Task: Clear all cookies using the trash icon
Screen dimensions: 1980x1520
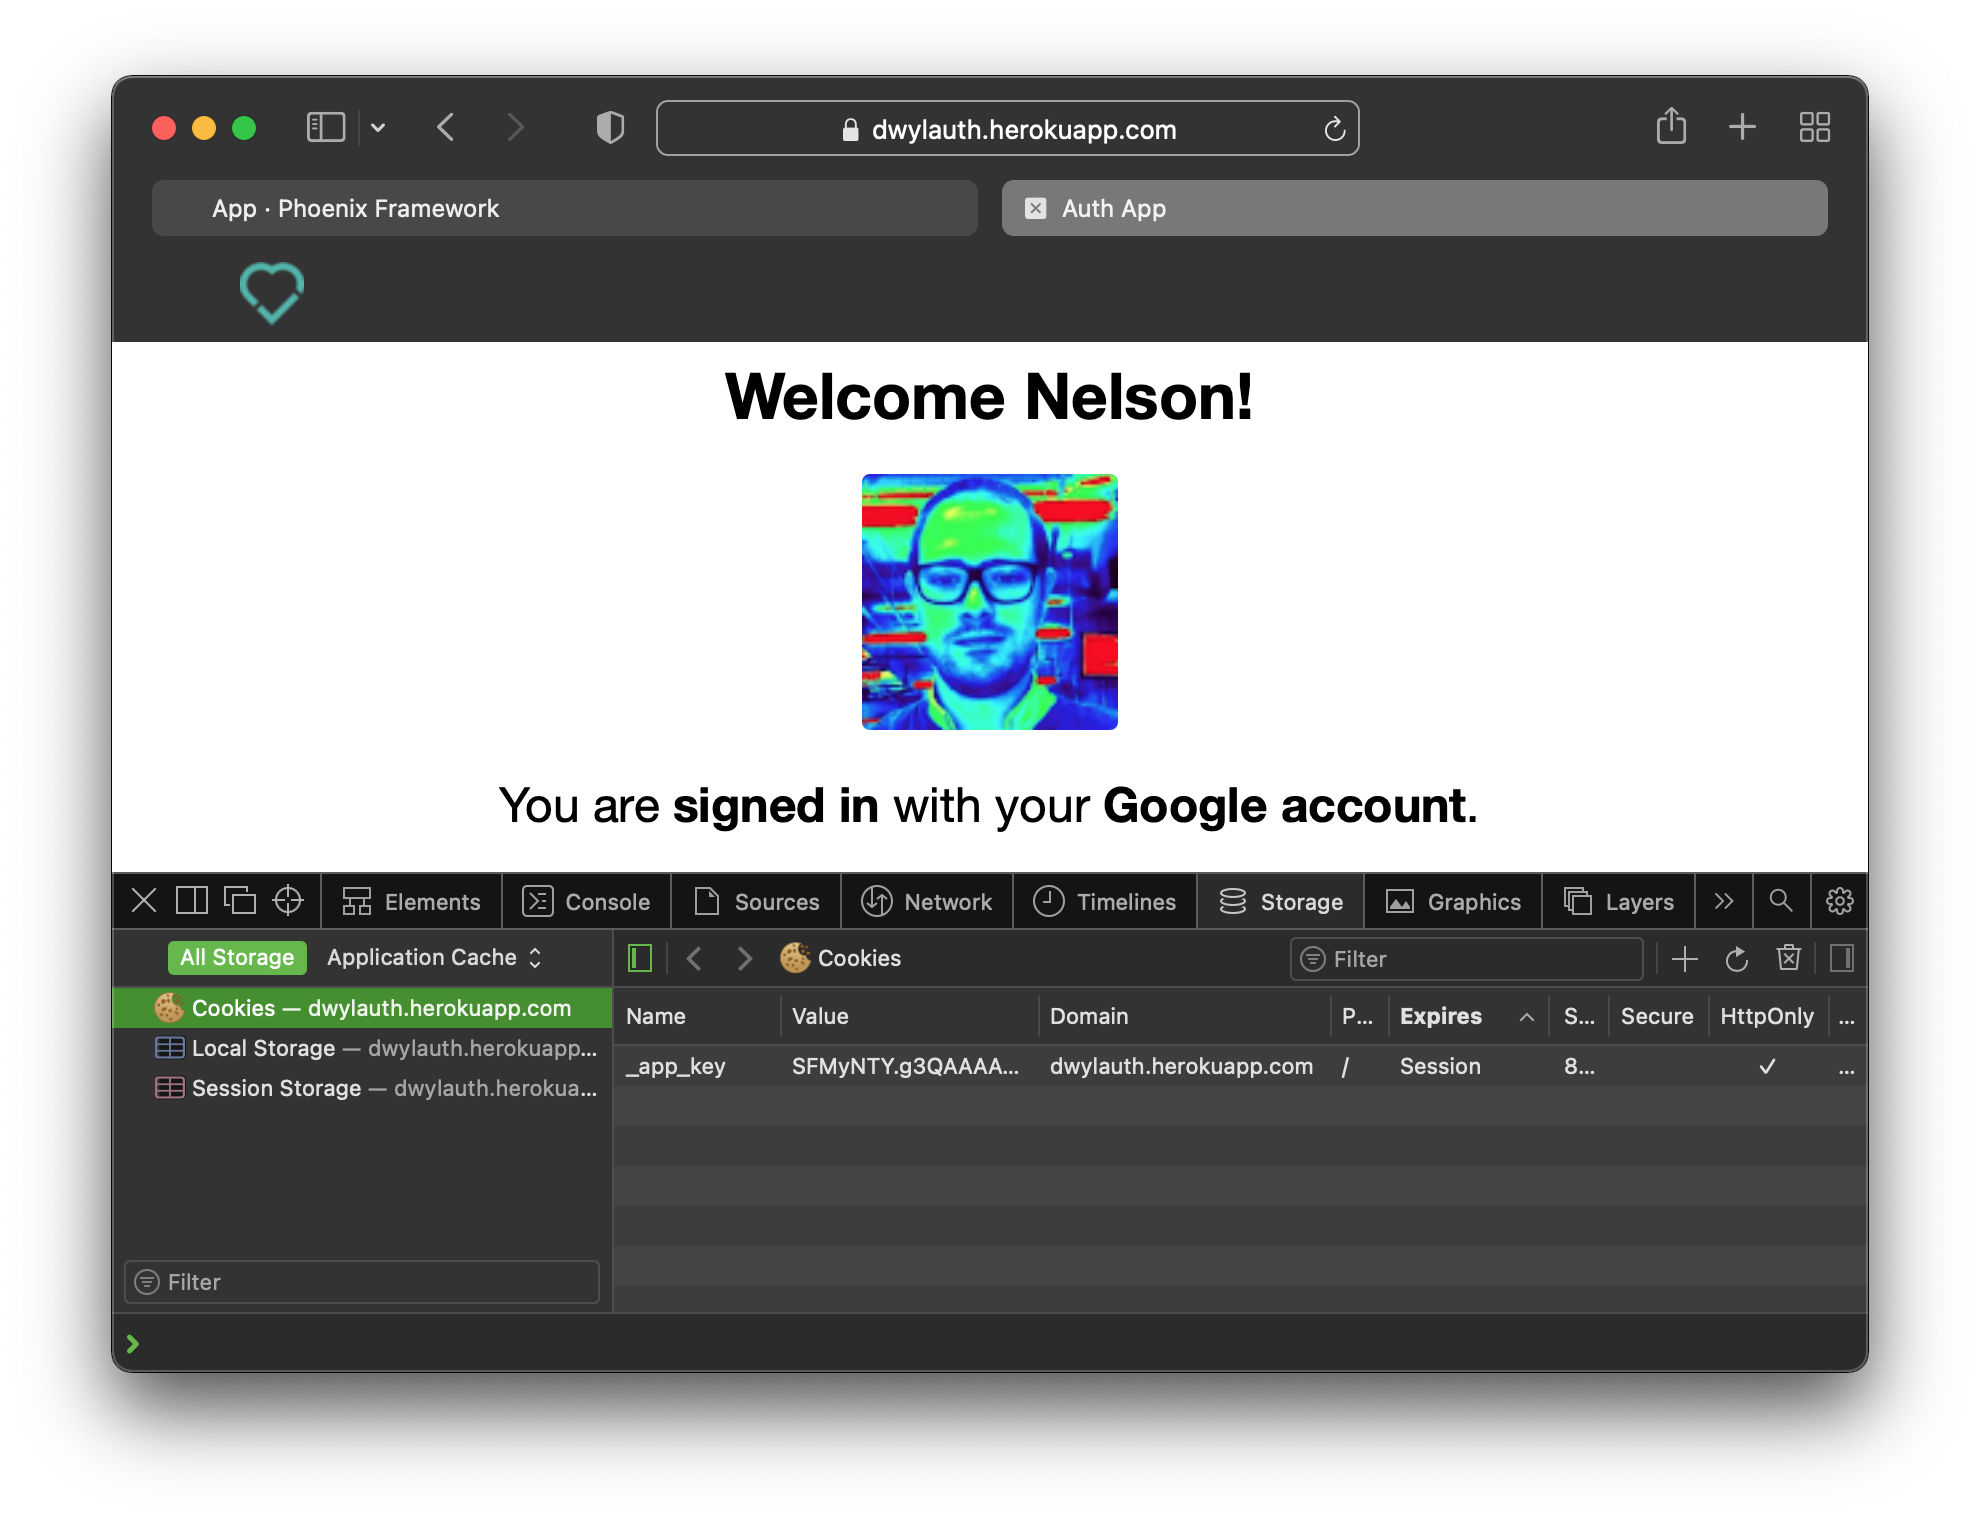Action: pos(1788,958)
